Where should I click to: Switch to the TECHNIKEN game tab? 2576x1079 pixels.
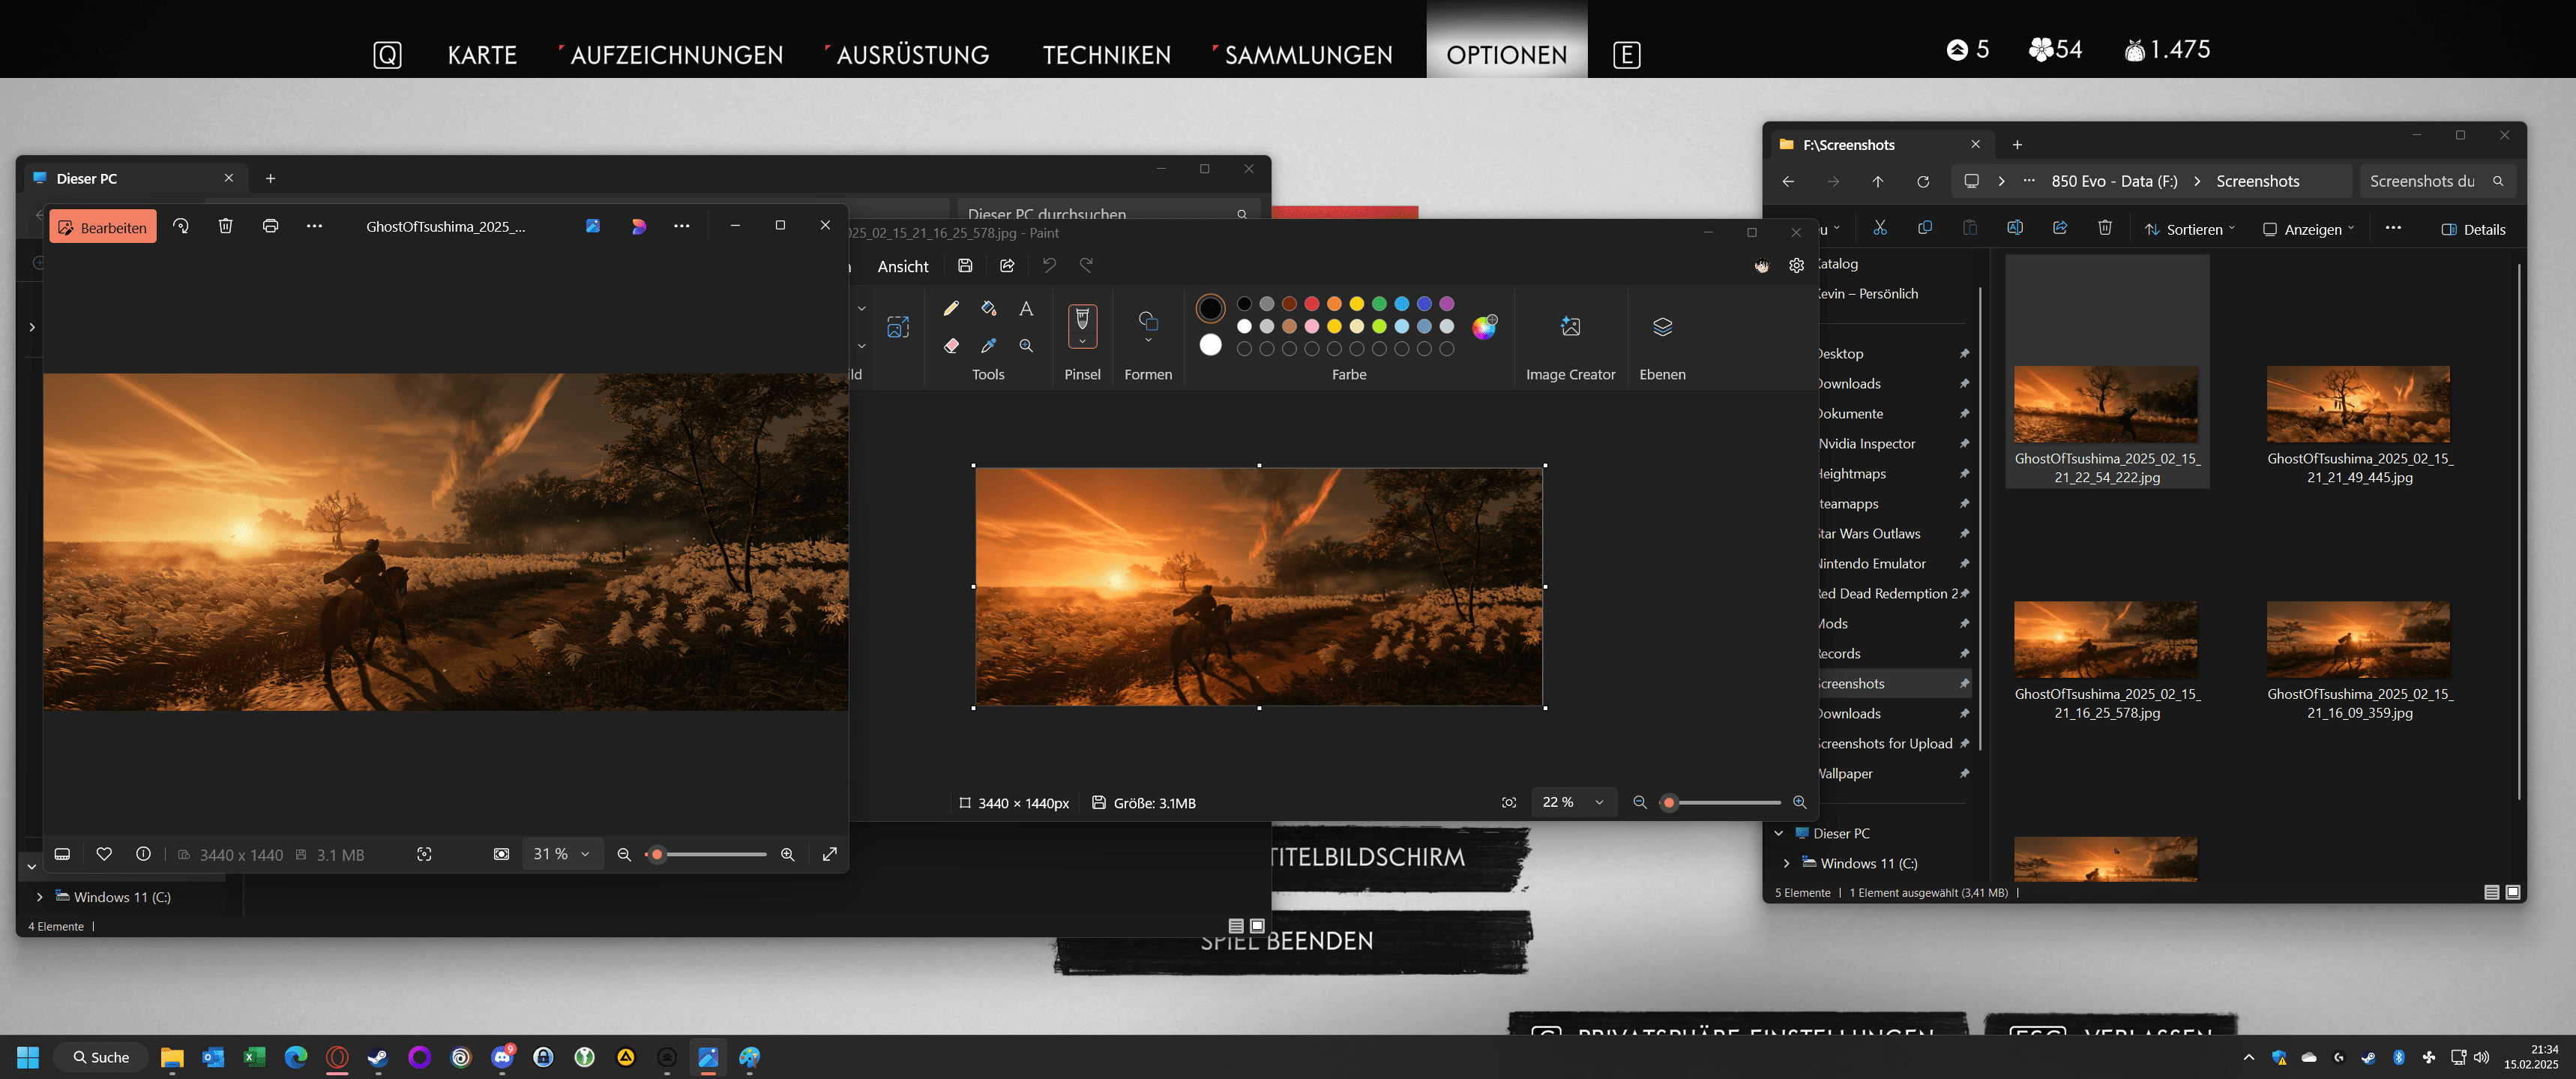tap(1107, 55)
